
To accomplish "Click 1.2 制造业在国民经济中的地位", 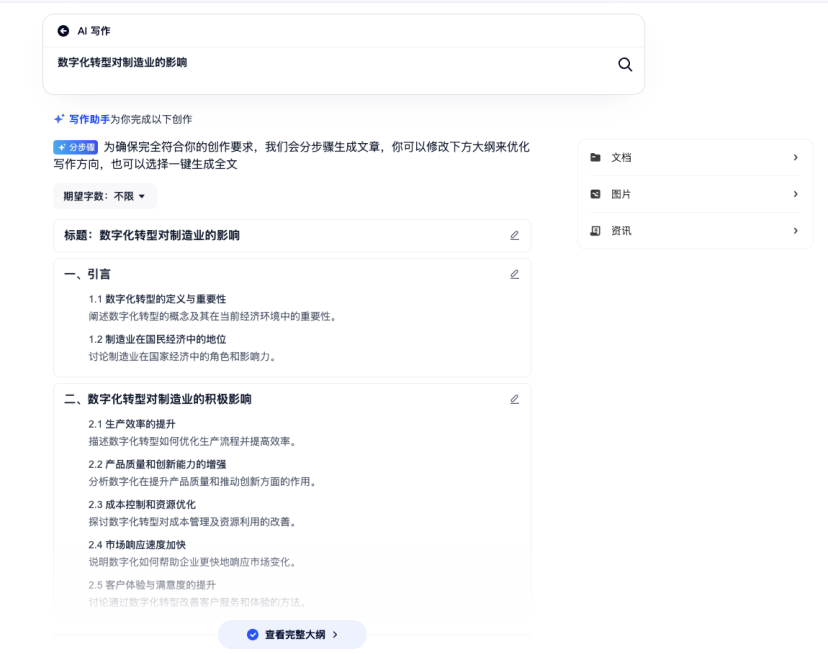I will [157, 339].
